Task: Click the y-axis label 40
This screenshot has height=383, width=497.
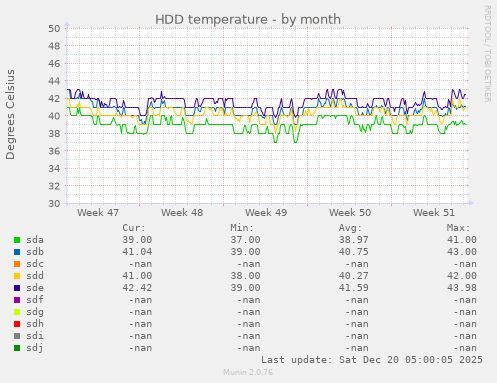Action: 54,116
